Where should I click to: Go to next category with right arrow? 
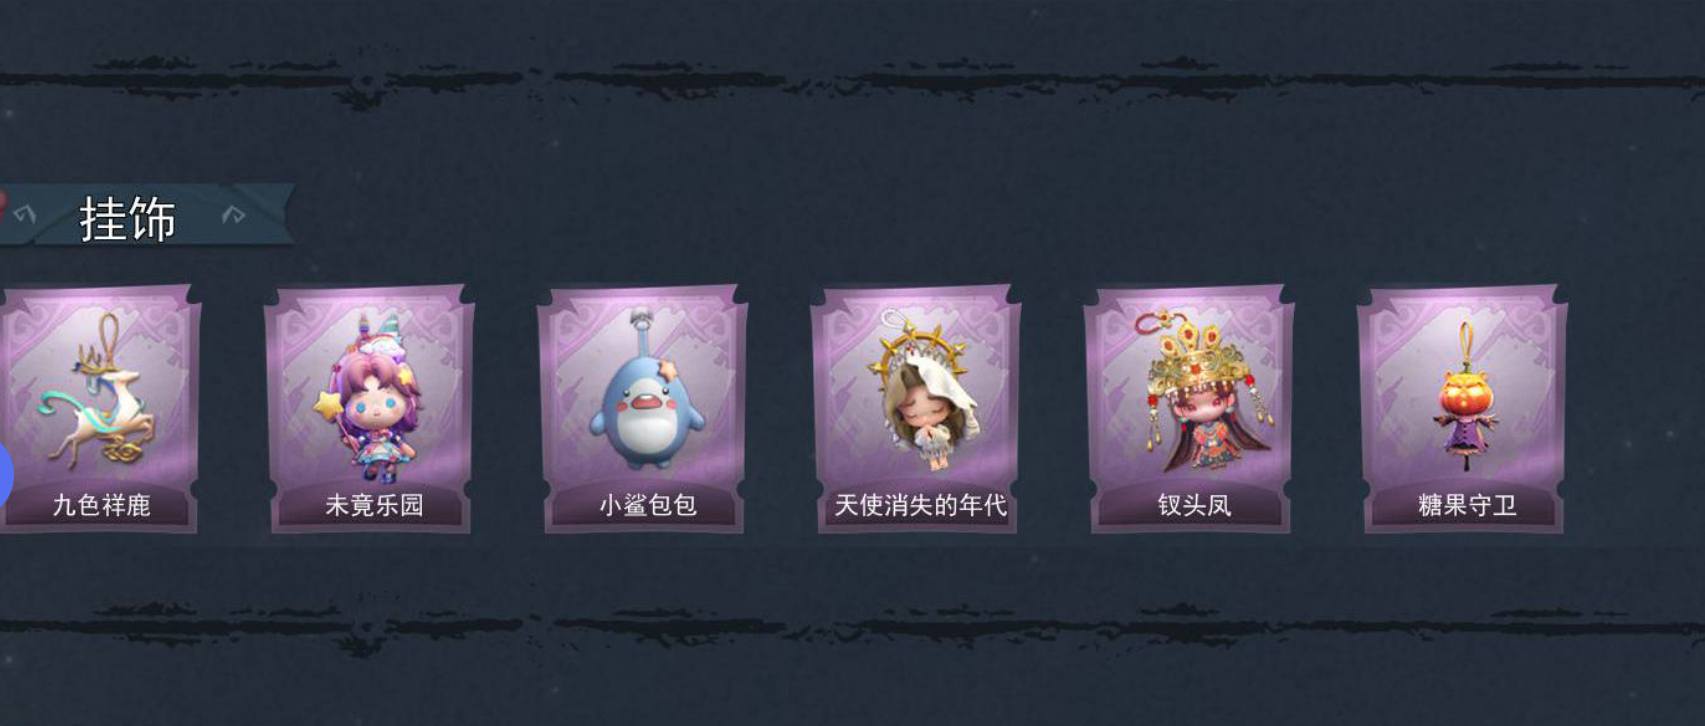233,214
